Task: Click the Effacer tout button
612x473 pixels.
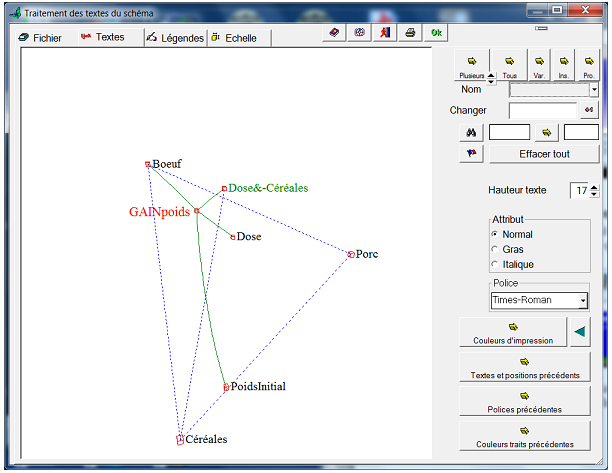Action: click(544, 154)
